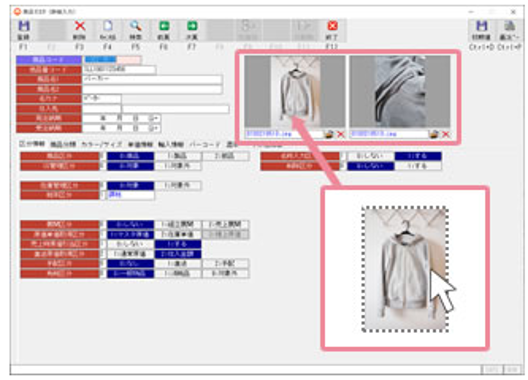Viewport: 528px width, 380px height.
Task: Click the F1 register (save) icon
Action: pyautogui.click(x=24, y=26)
